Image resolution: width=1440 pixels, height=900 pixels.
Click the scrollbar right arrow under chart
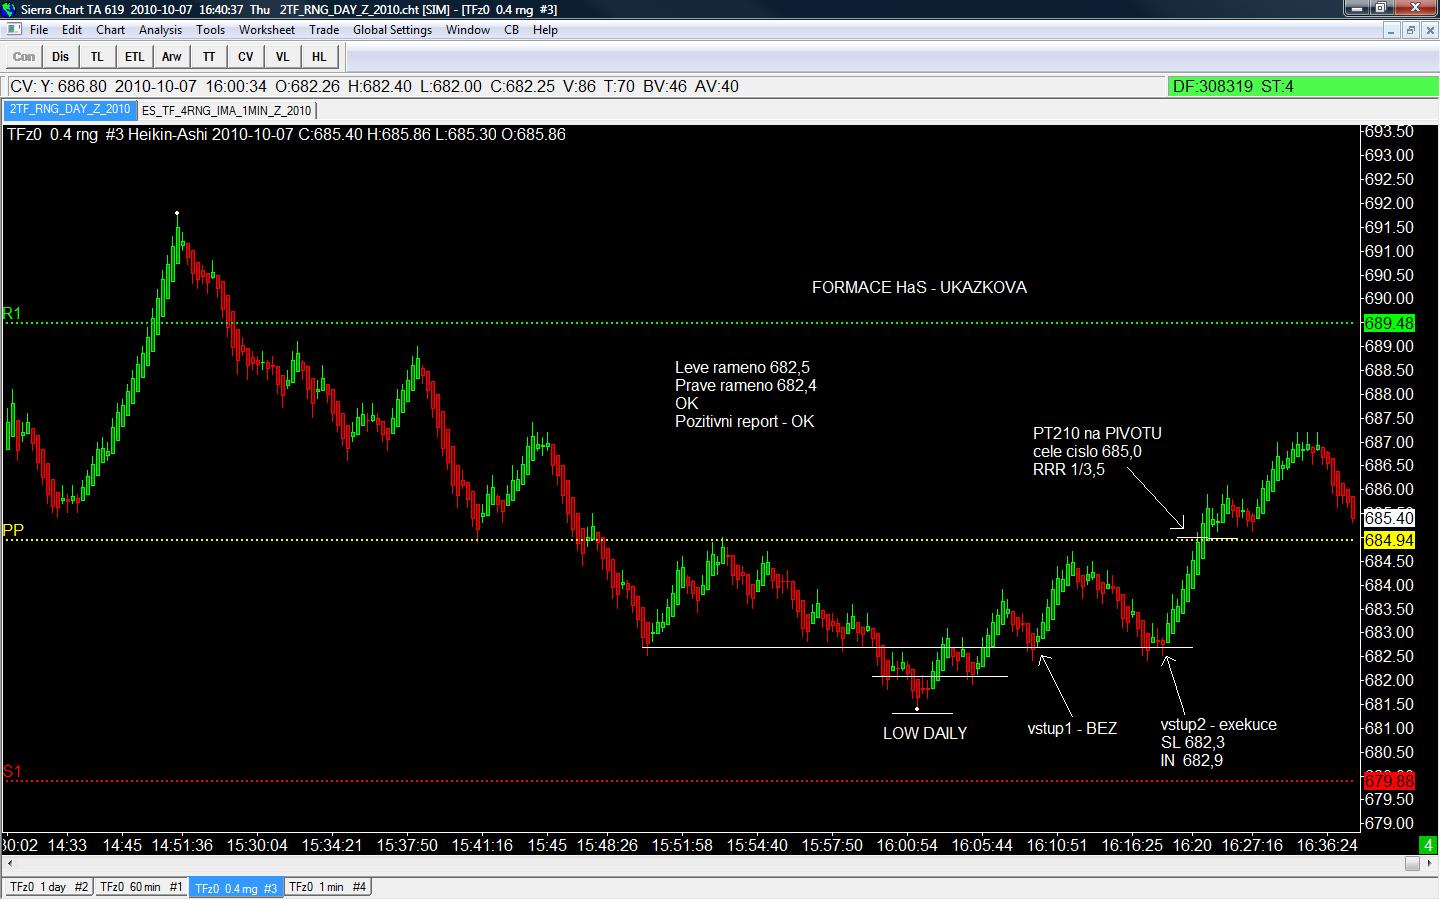pyautogui.click(x=1429, y=865)
